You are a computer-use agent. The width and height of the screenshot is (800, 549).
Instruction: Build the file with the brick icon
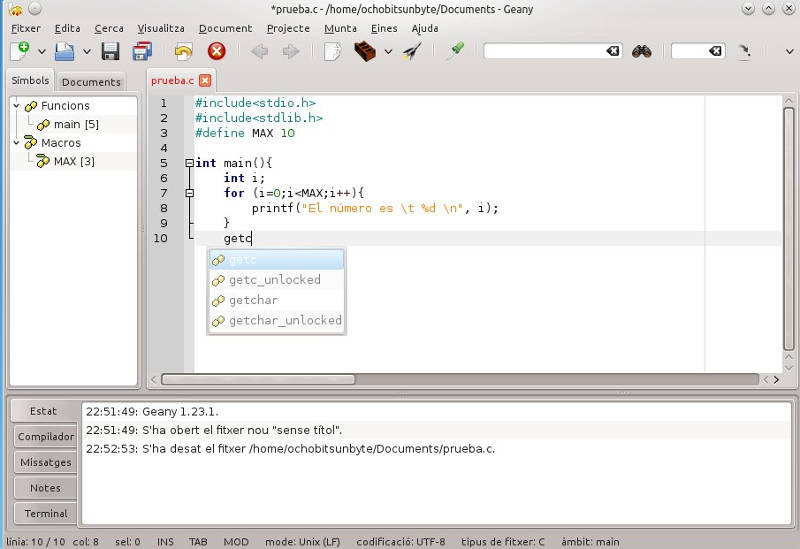click(x=365, y=51)
